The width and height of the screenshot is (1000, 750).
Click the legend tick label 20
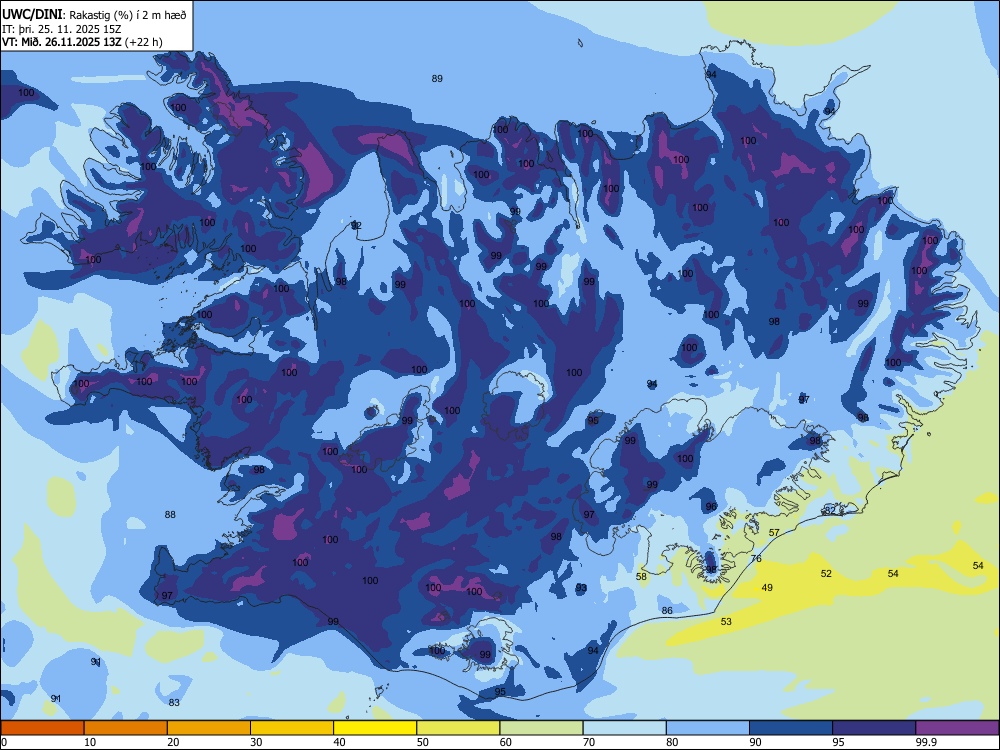(173, 742)
